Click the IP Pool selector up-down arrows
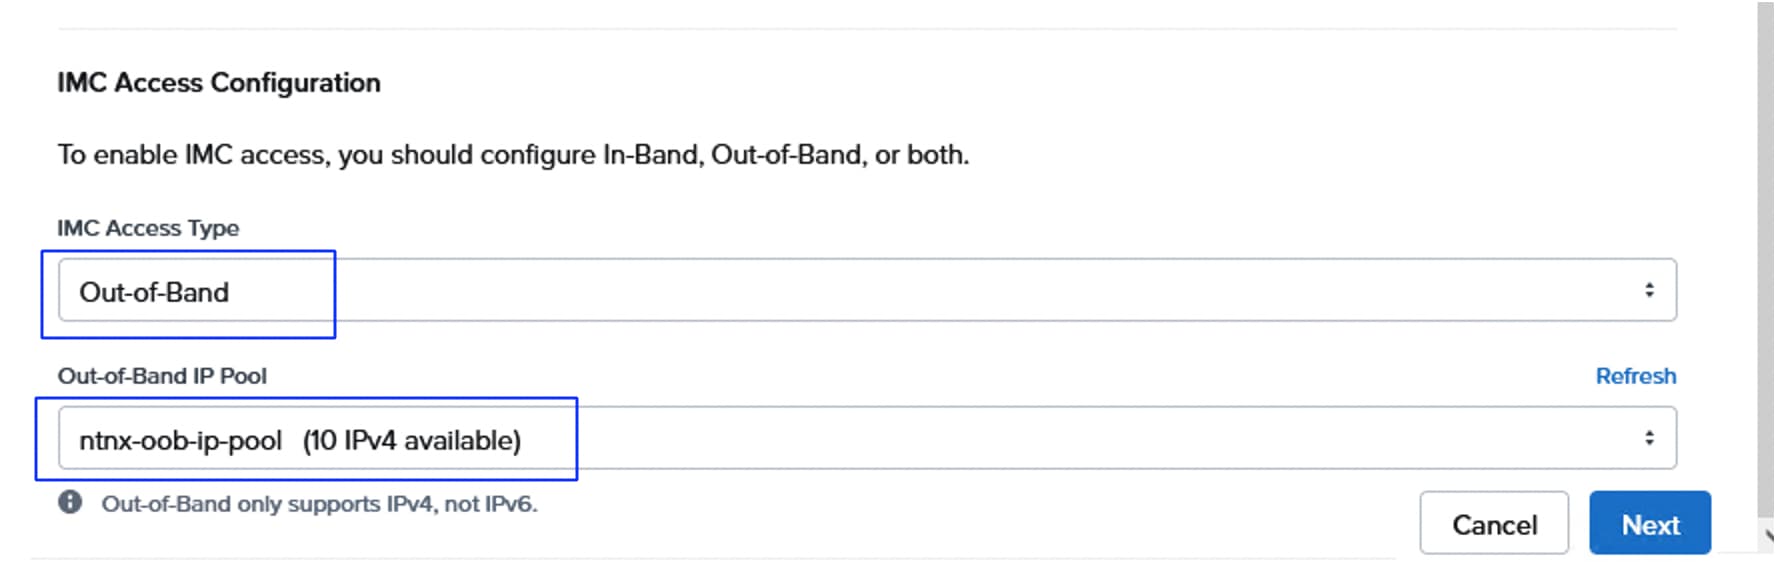Image resolution: width=1784 pixels, height=562 pixels. (x=1648, y=438)
